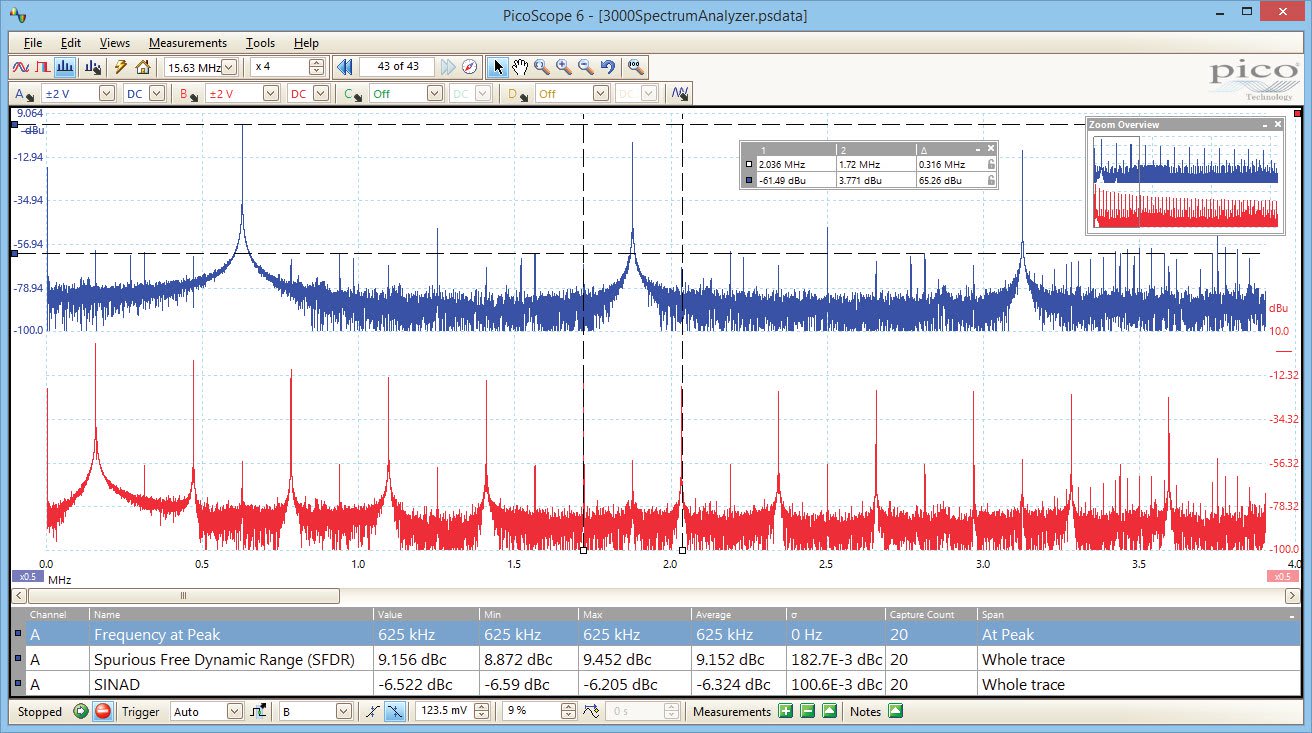Click the Delete Measurement minus icon
The image size is (1312, 733).
point(807,712)
